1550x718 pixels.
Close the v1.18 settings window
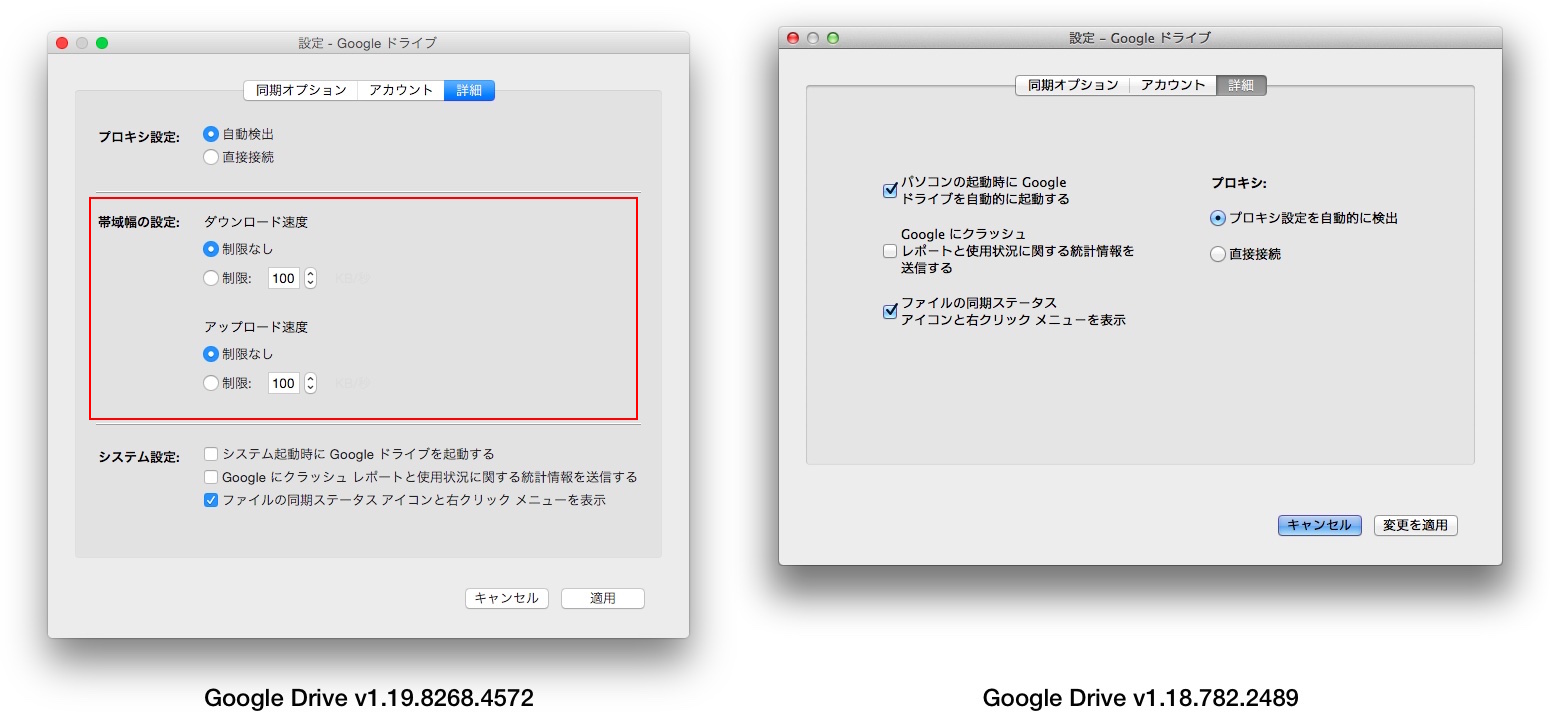[793, 38]
